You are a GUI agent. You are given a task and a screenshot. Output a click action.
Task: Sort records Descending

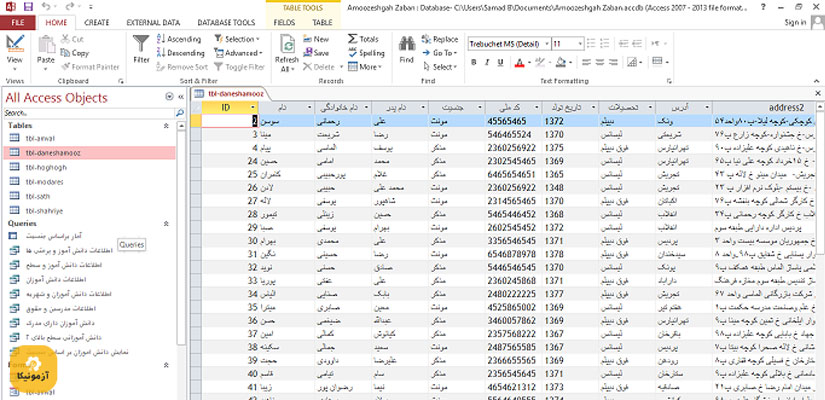[180, 53]
